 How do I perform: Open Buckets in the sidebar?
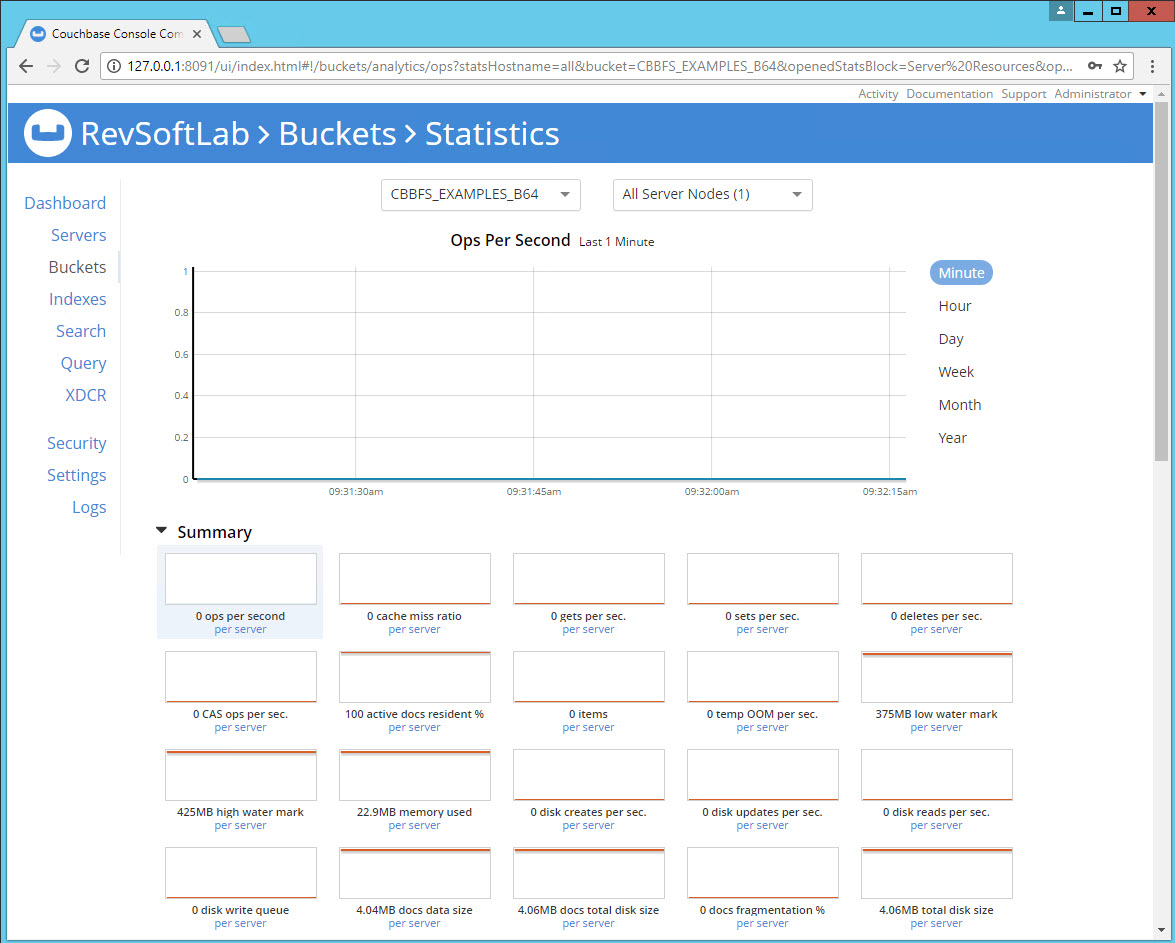[x=77, y=268]
